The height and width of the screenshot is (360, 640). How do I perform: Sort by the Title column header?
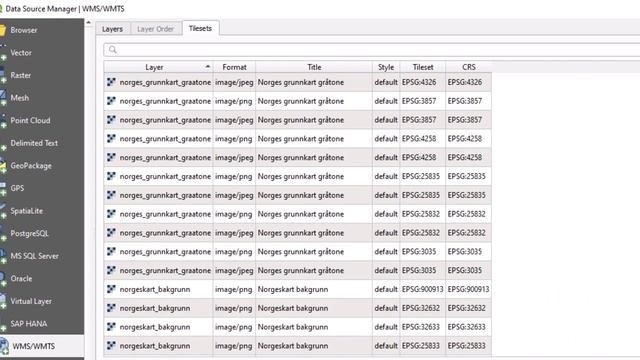pos(314,67)
